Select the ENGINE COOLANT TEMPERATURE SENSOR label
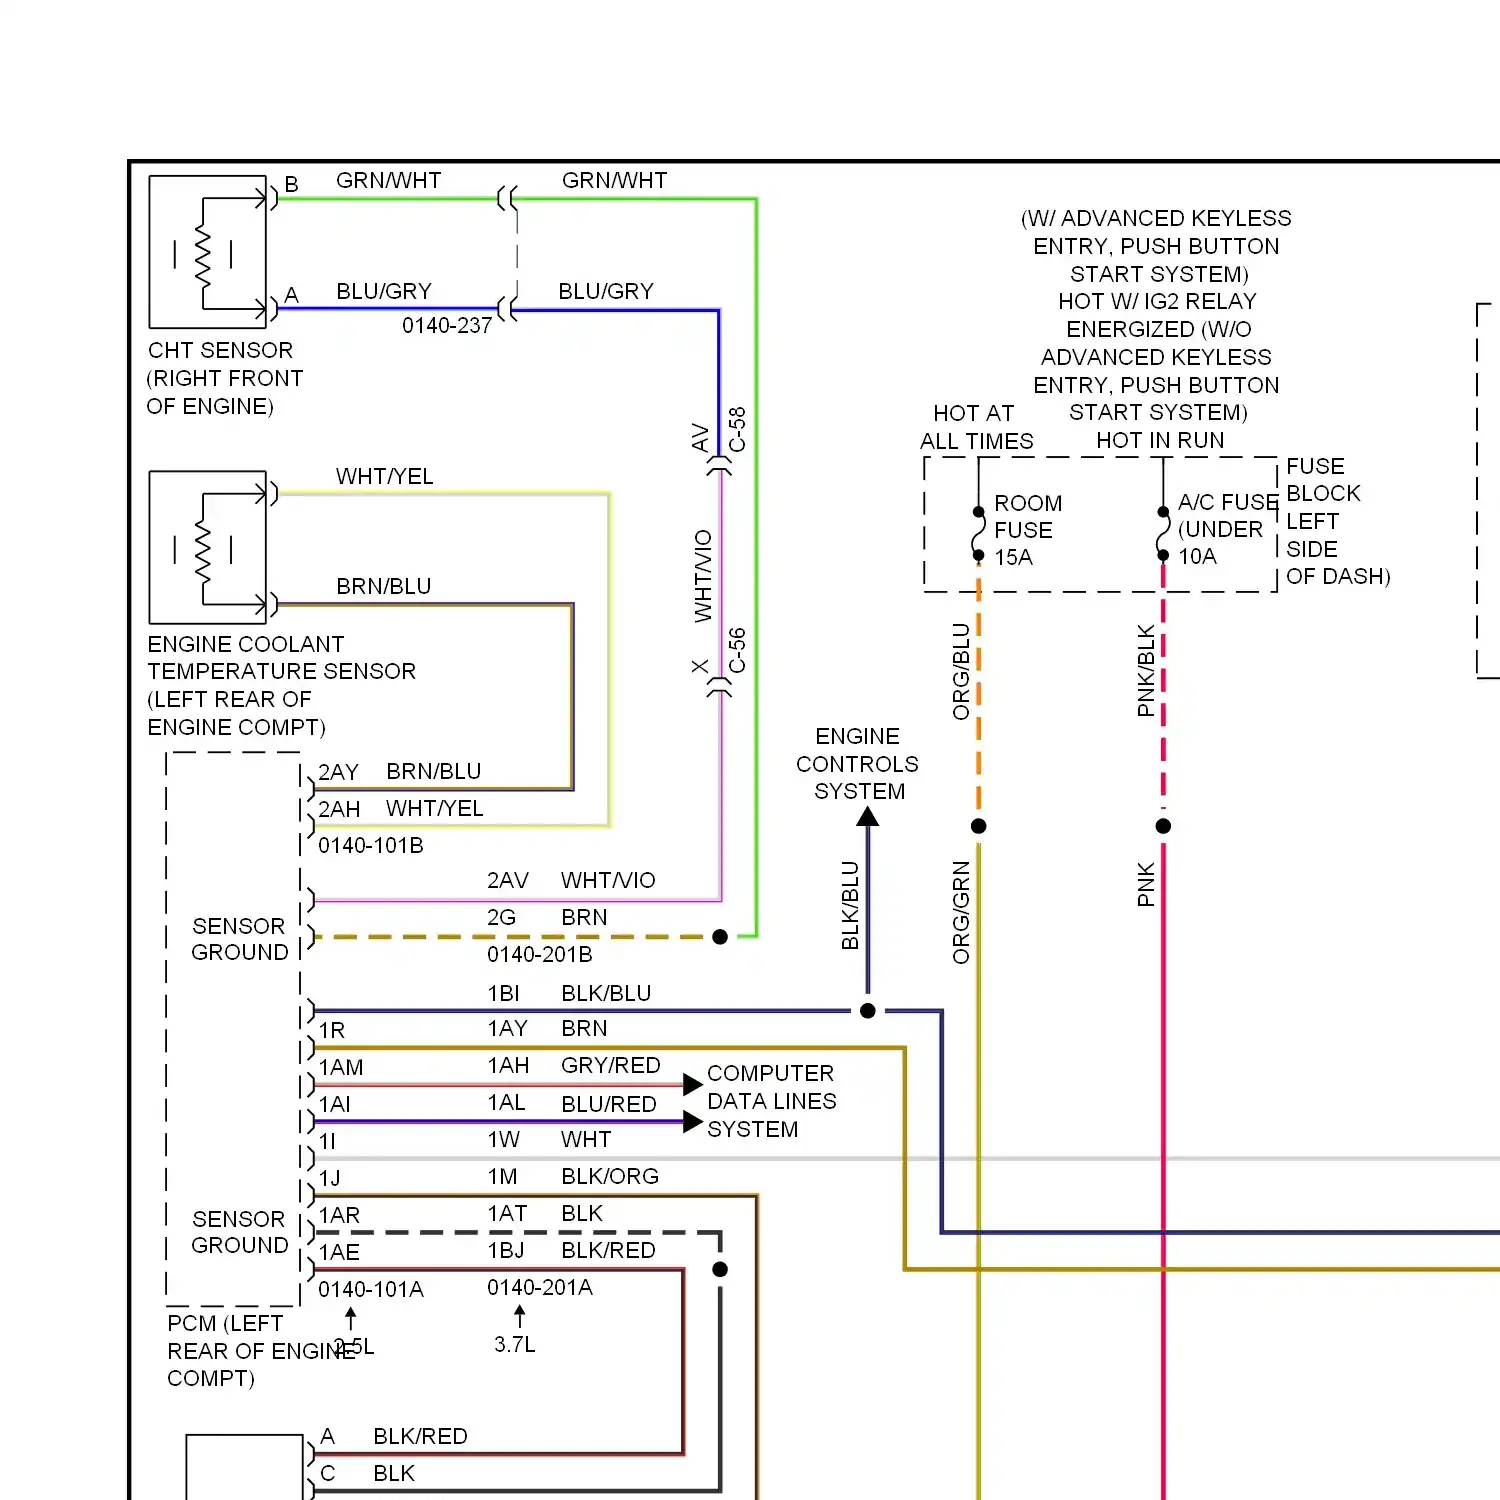The image size is (1500, 1500). tap(281, 685)
